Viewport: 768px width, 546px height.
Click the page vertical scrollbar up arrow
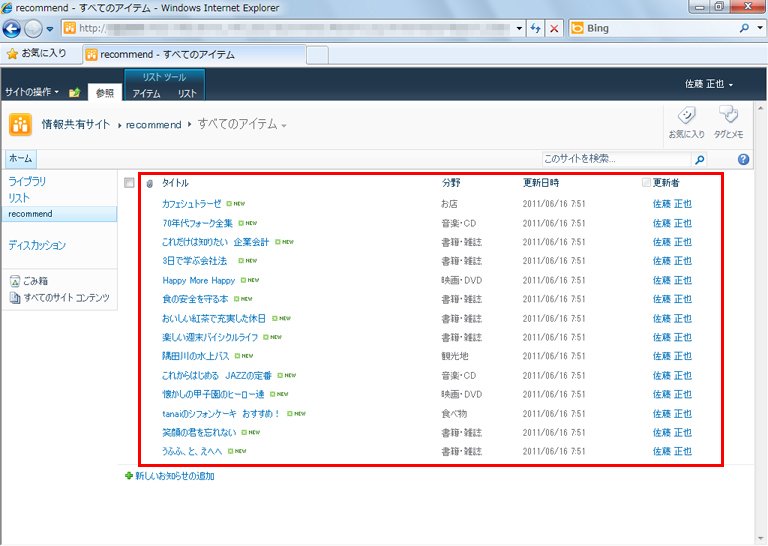[x=760, y=108]
